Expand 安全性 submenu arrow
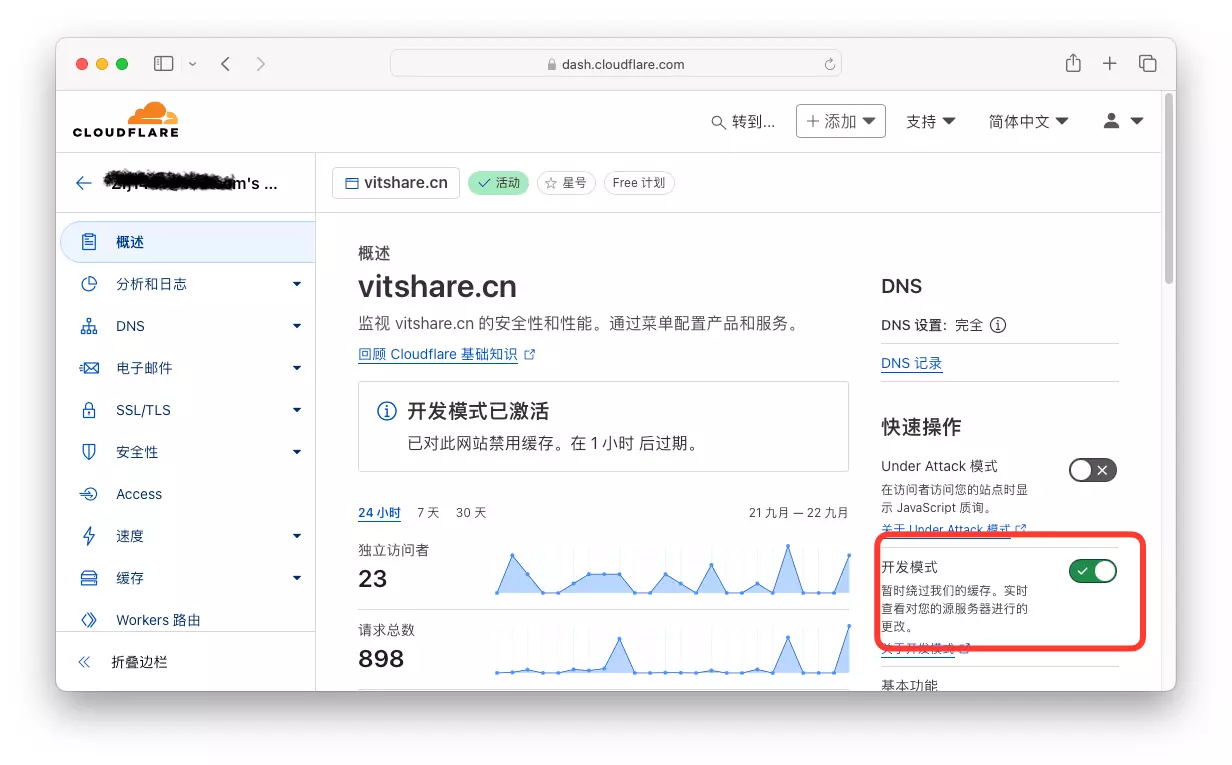The width and height of the screenshot is (1232, 765). (297, 452)
